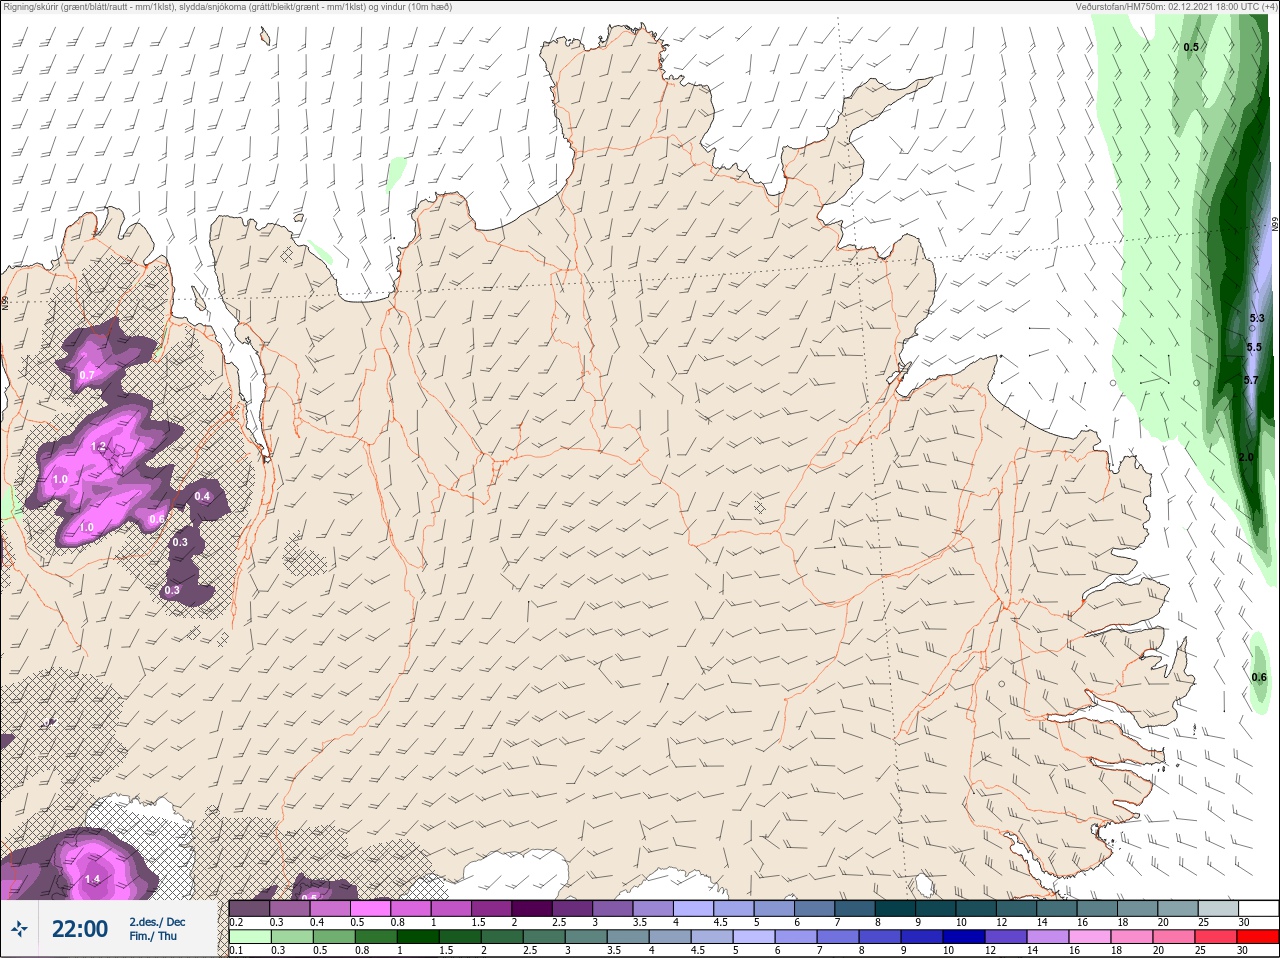
Task: Click the 1.2 precipitation value on the map
Action: tap(99, 447)
